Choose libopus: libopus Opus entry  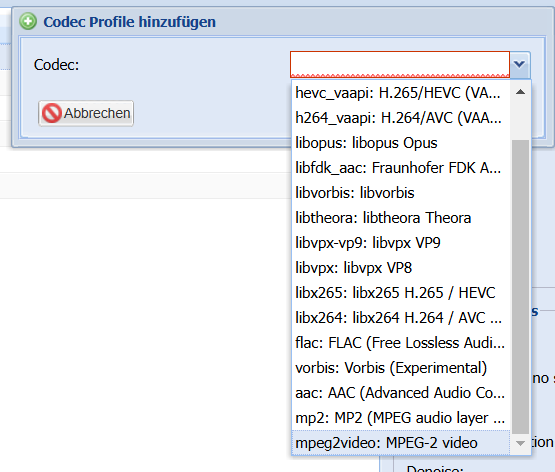coord(401,143)
